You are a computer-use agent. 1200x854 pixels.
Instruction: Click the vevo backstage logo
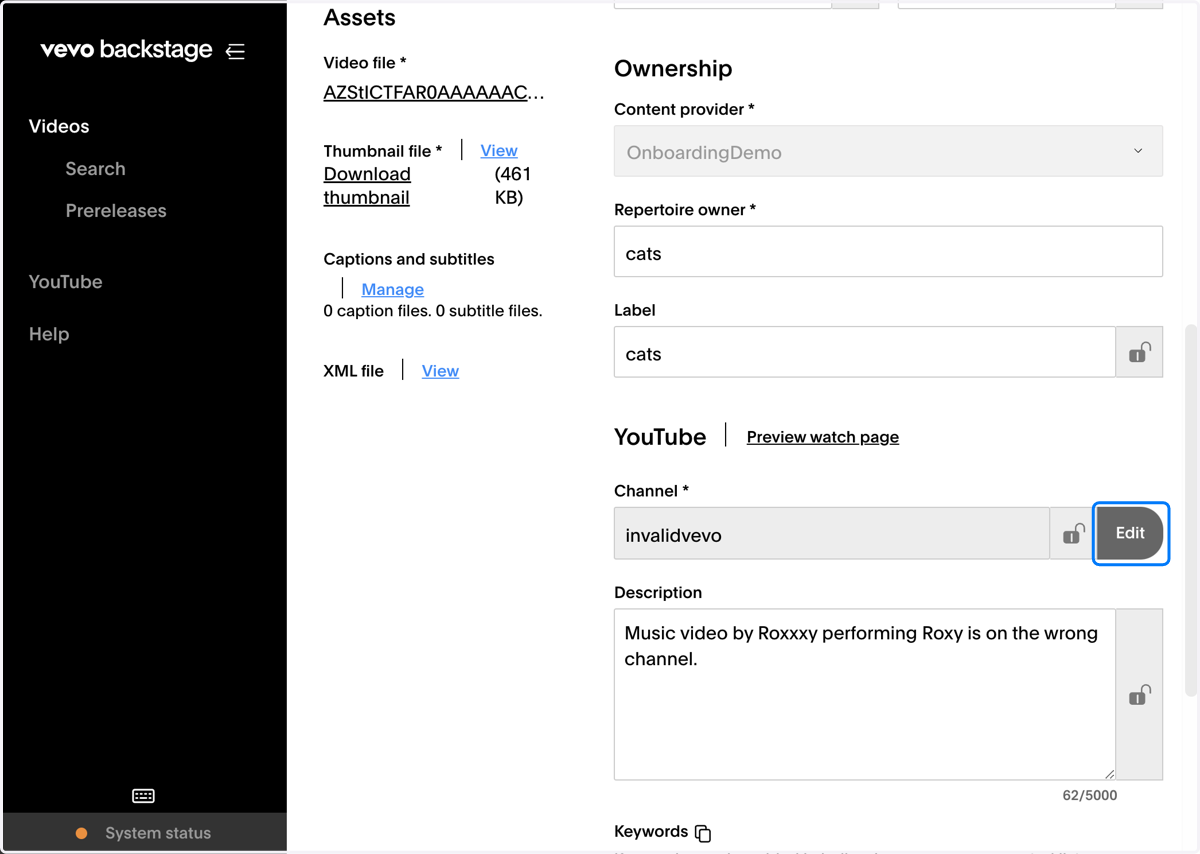[126, 50]
